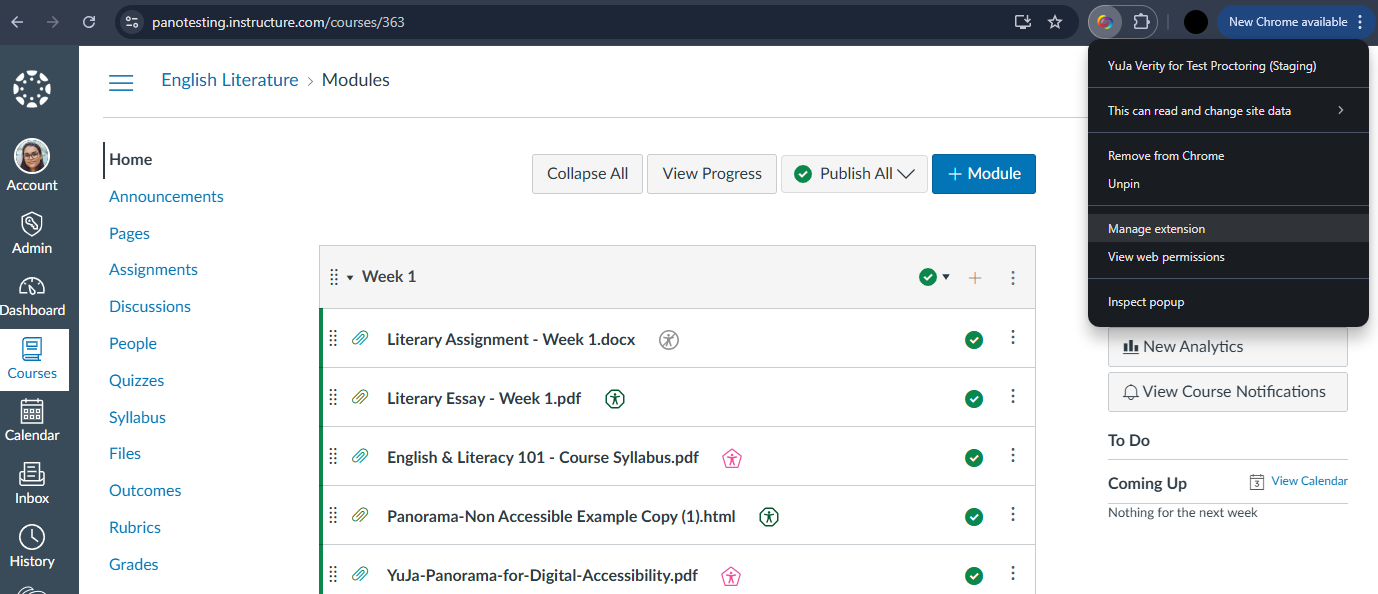This screenshot has height=594, width=1378.
Task: Select Manage extension from the menu
Action: click(1157, 229)
